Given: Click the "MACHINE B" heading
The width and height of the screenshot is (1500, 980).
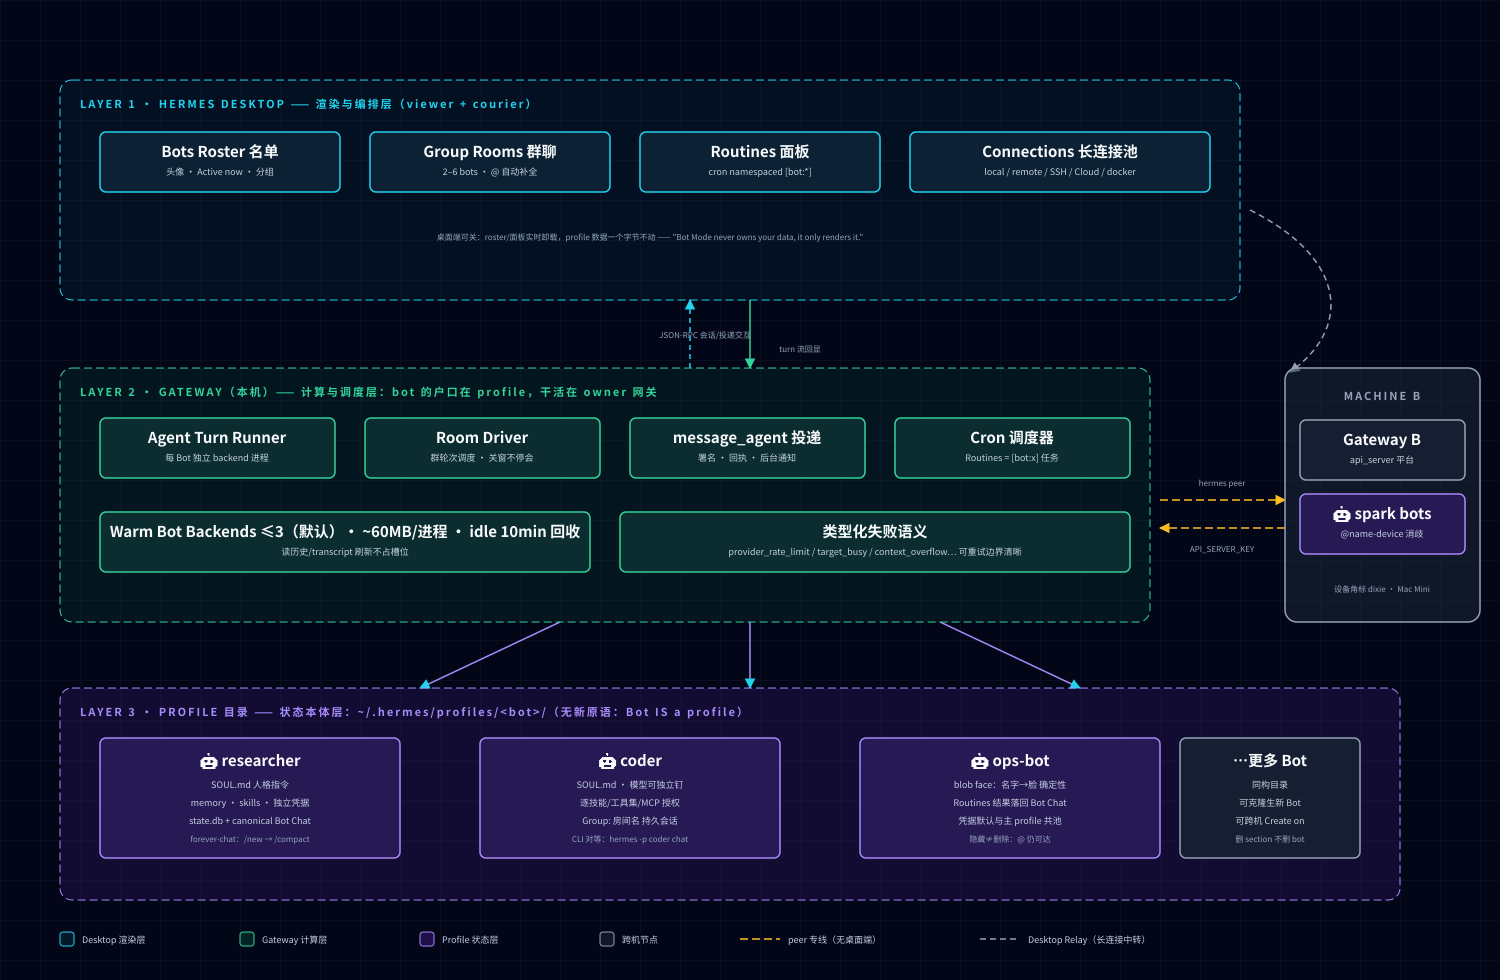Looking at the screenshot, I should 1382,396.
